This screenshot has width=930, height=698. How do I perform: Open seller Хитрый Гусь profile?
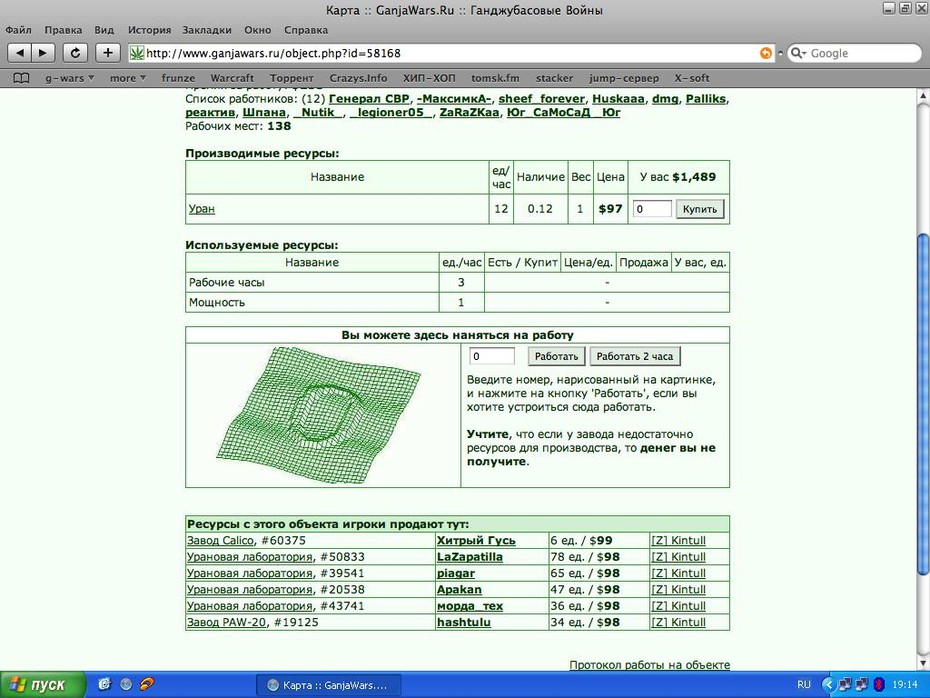click(476, 540)
